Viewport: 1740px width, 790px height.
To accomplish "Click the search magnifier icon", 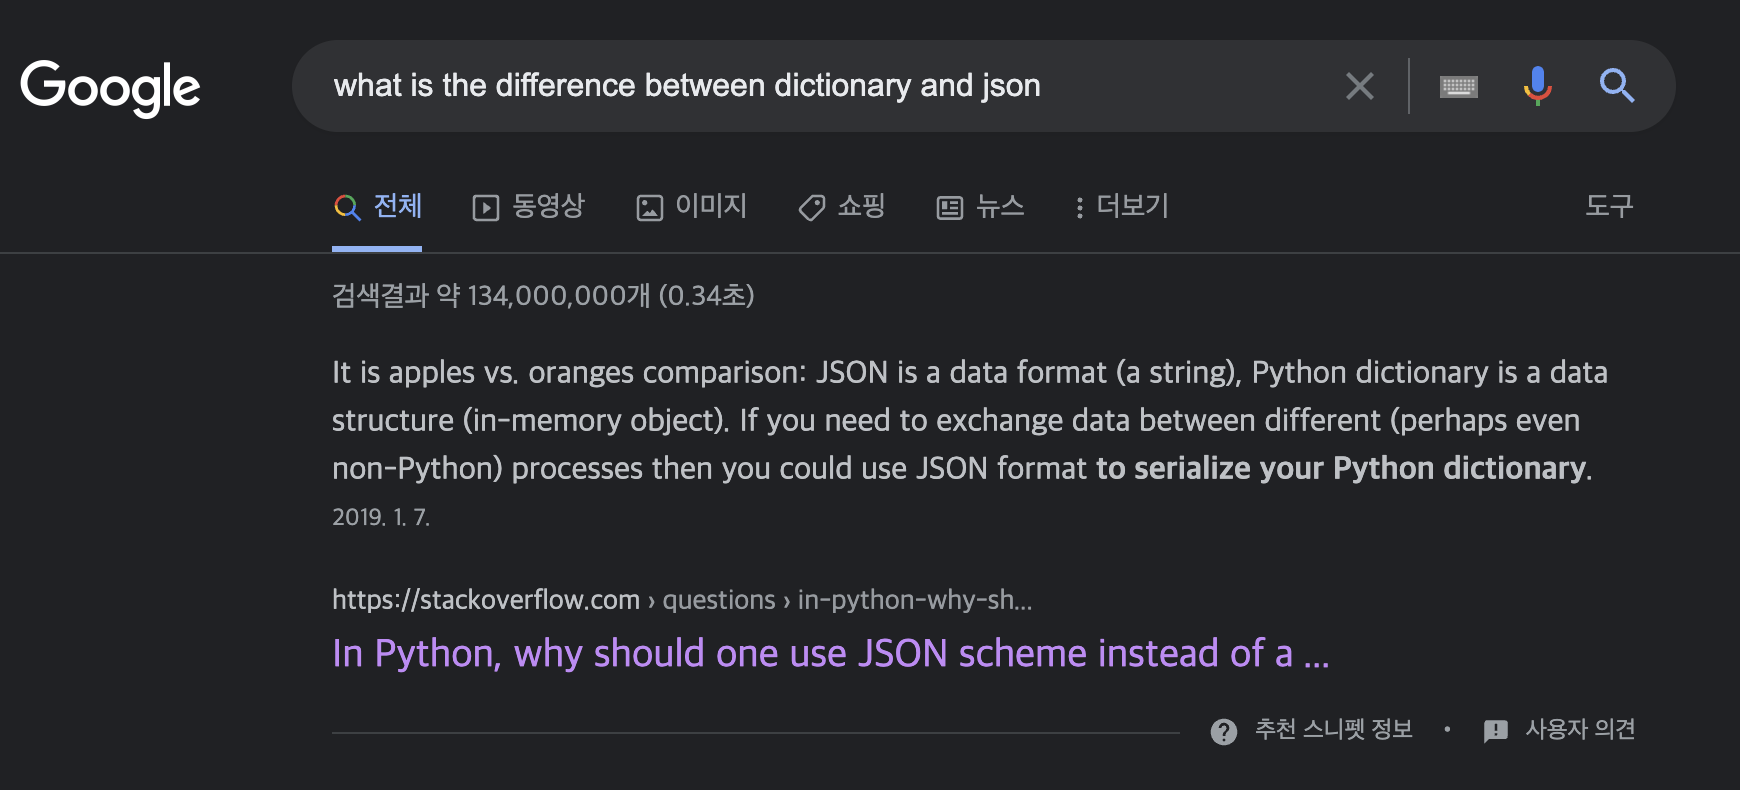I will (x=1618, y=86).
